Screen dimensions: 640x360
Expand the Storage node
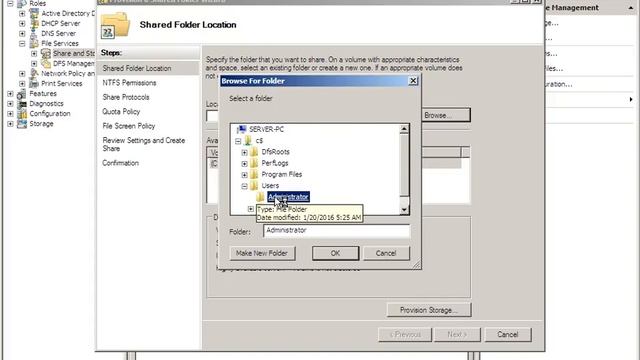[x=10, y=124]
